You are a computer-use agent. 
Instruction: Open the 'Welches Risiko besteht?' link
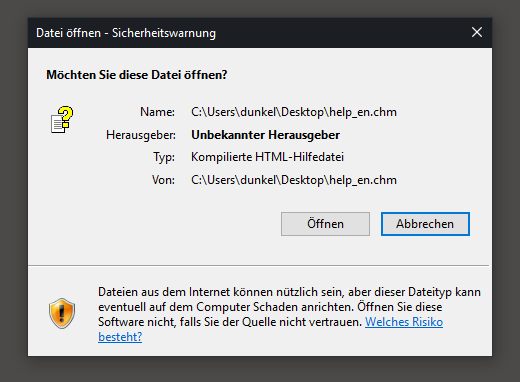click(x=404, y=322)
